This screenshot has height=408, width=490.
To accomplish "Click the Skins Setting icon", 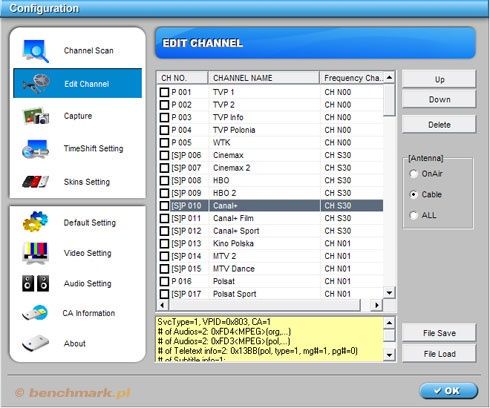I will 35,182.
